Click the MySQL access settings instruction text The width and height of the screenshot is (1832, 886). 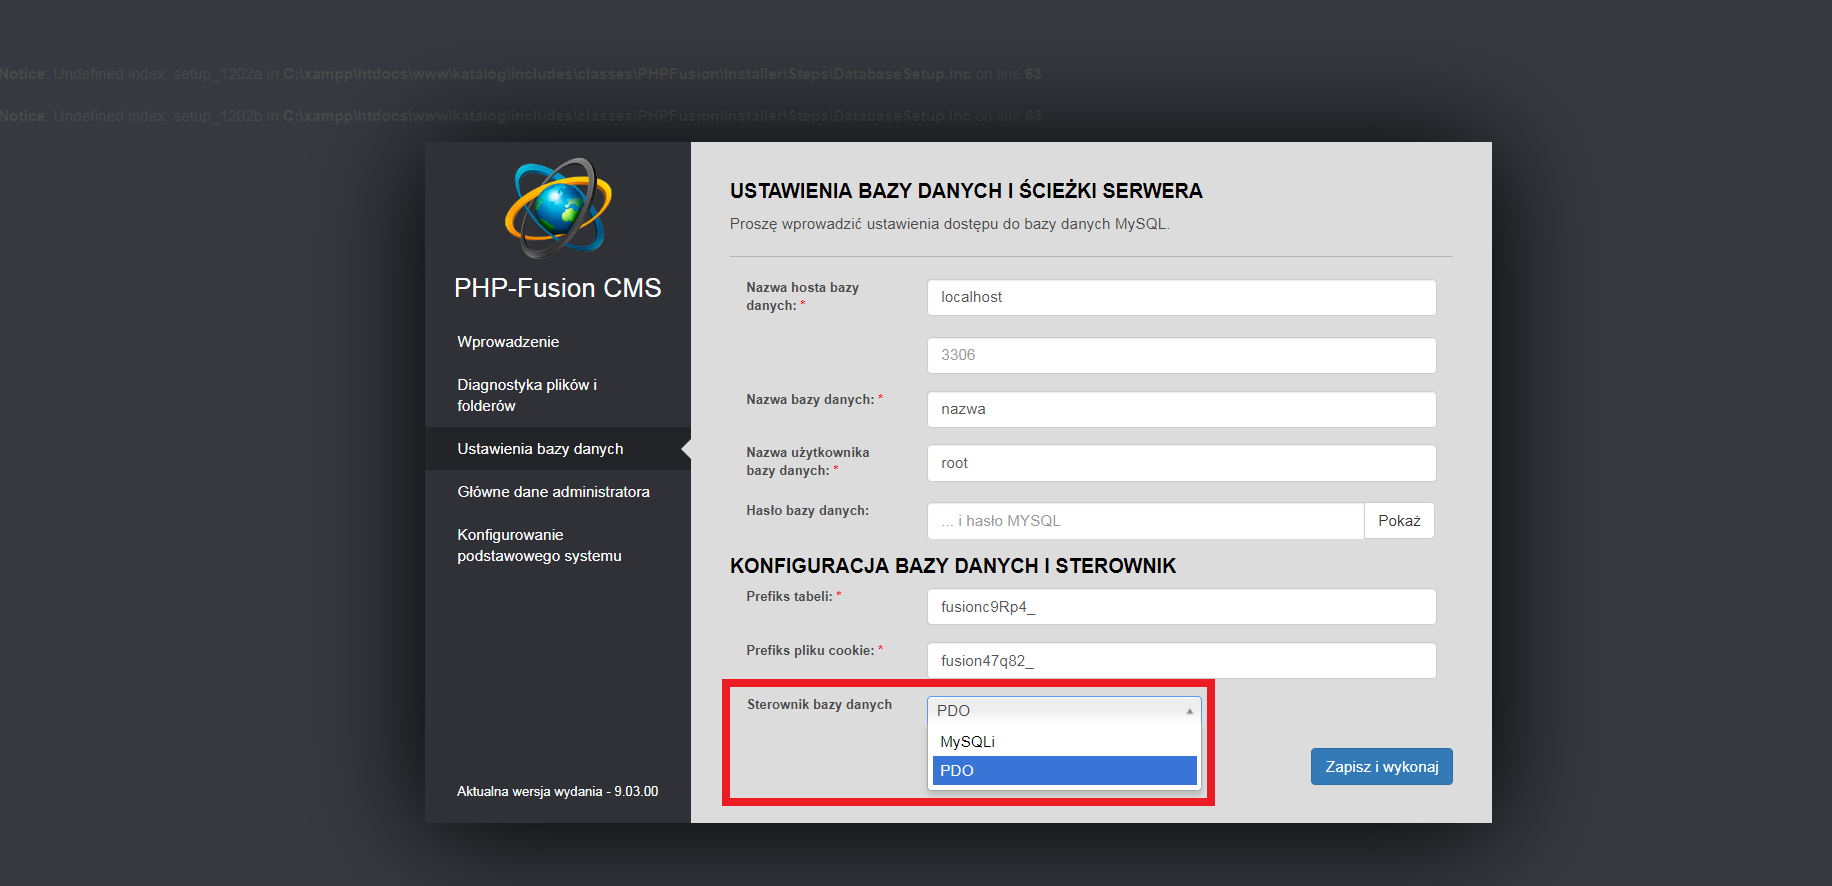coord(949,224)
